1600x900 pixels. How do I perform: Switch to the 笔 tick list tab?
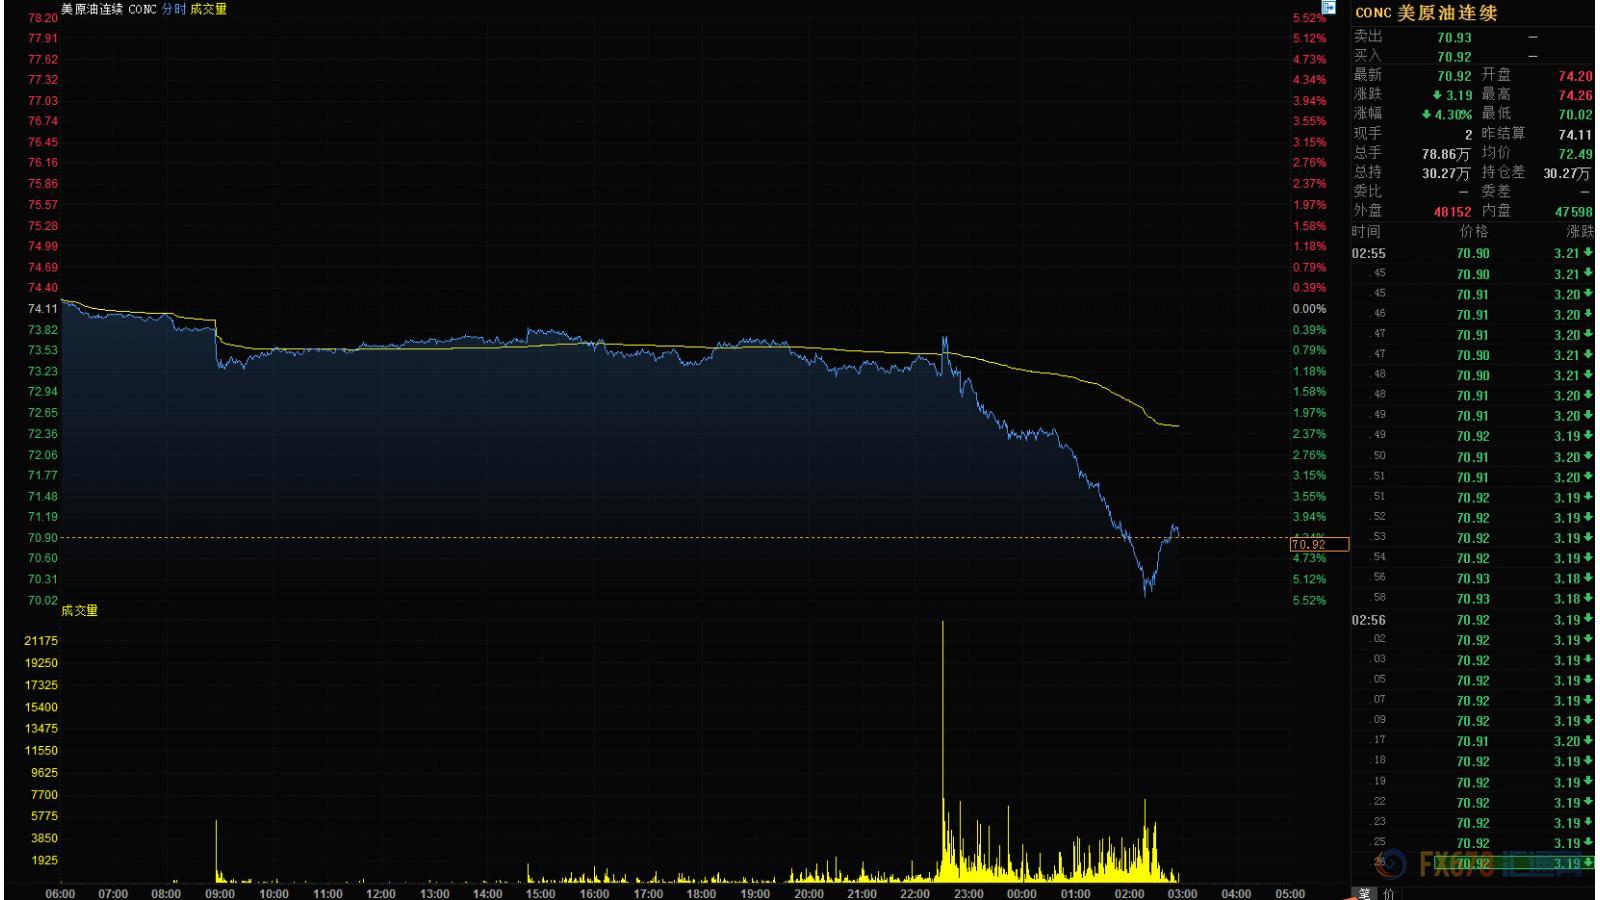1365,894
